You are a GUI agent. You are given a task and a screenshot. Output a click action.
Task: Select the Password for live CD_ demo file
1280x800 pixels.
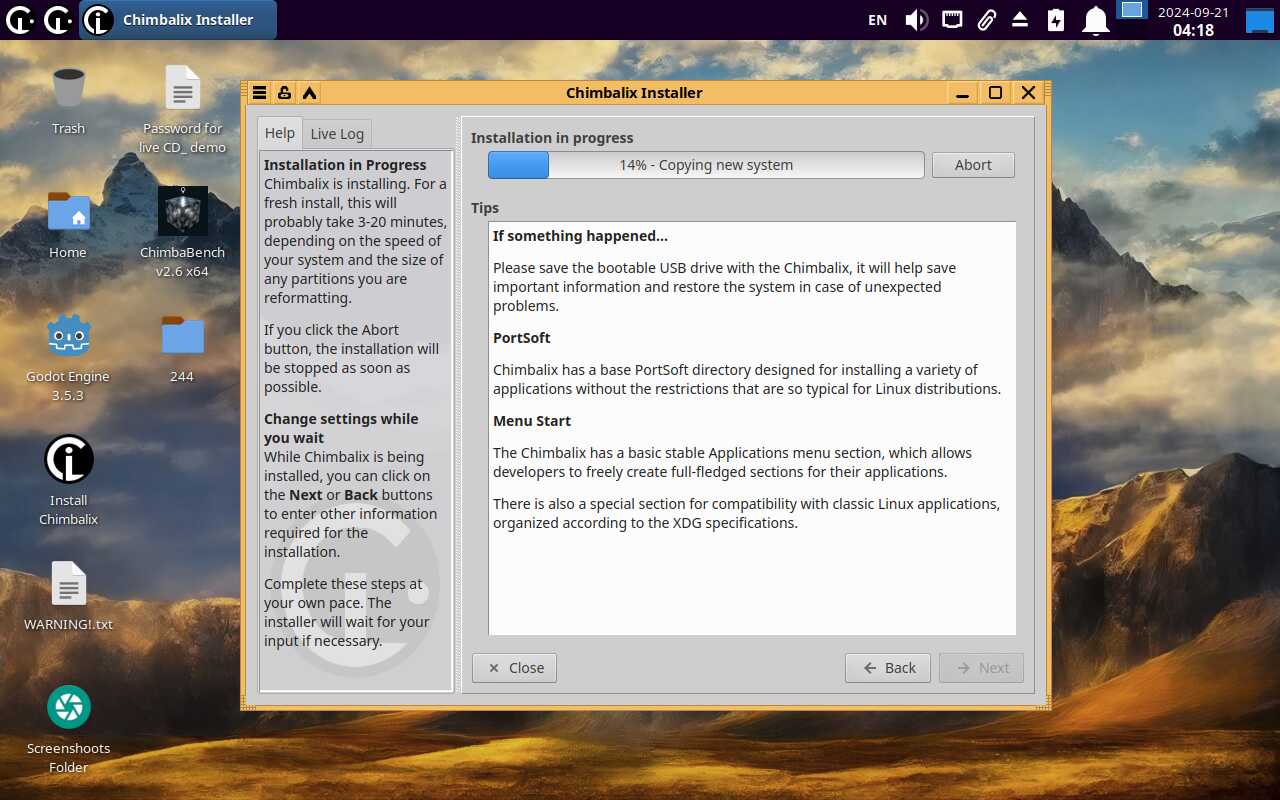(182, 109)
